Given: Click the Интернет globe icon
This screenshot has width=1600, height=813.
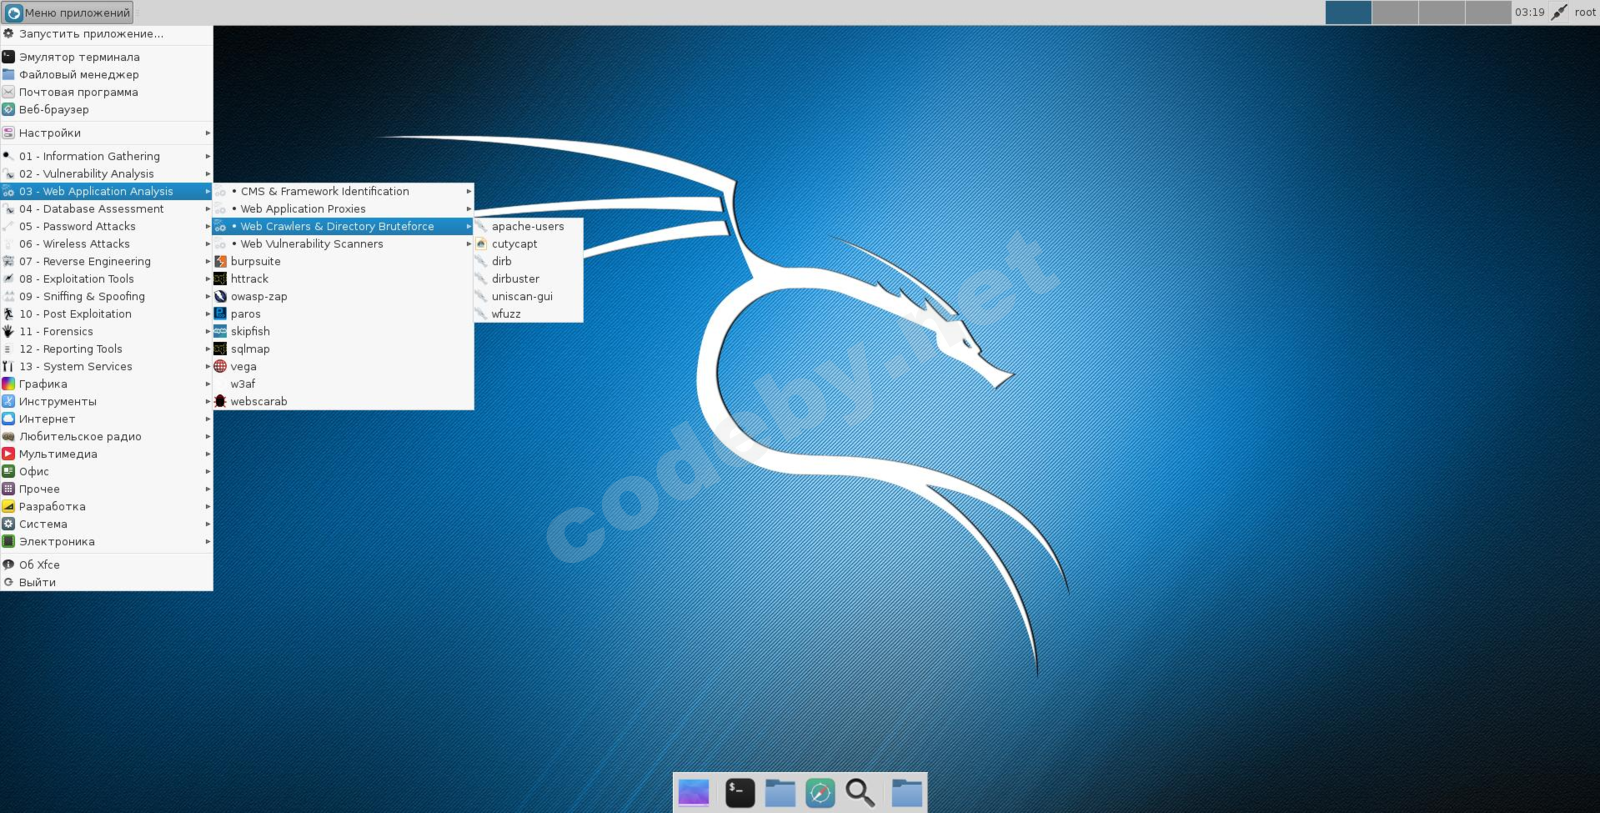Looking at the screenshot, I should [8, 419].
